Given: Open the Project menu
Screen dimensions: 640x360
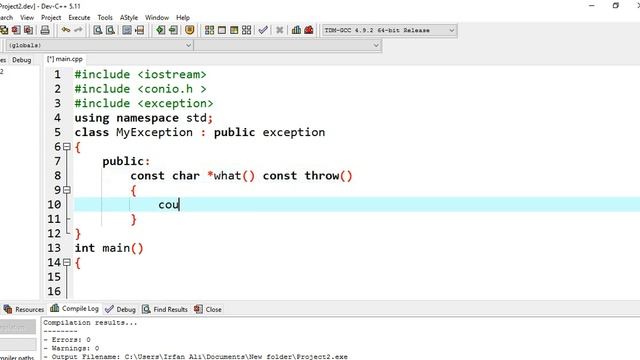Looking at the screenshot, I should click(51, 18).
